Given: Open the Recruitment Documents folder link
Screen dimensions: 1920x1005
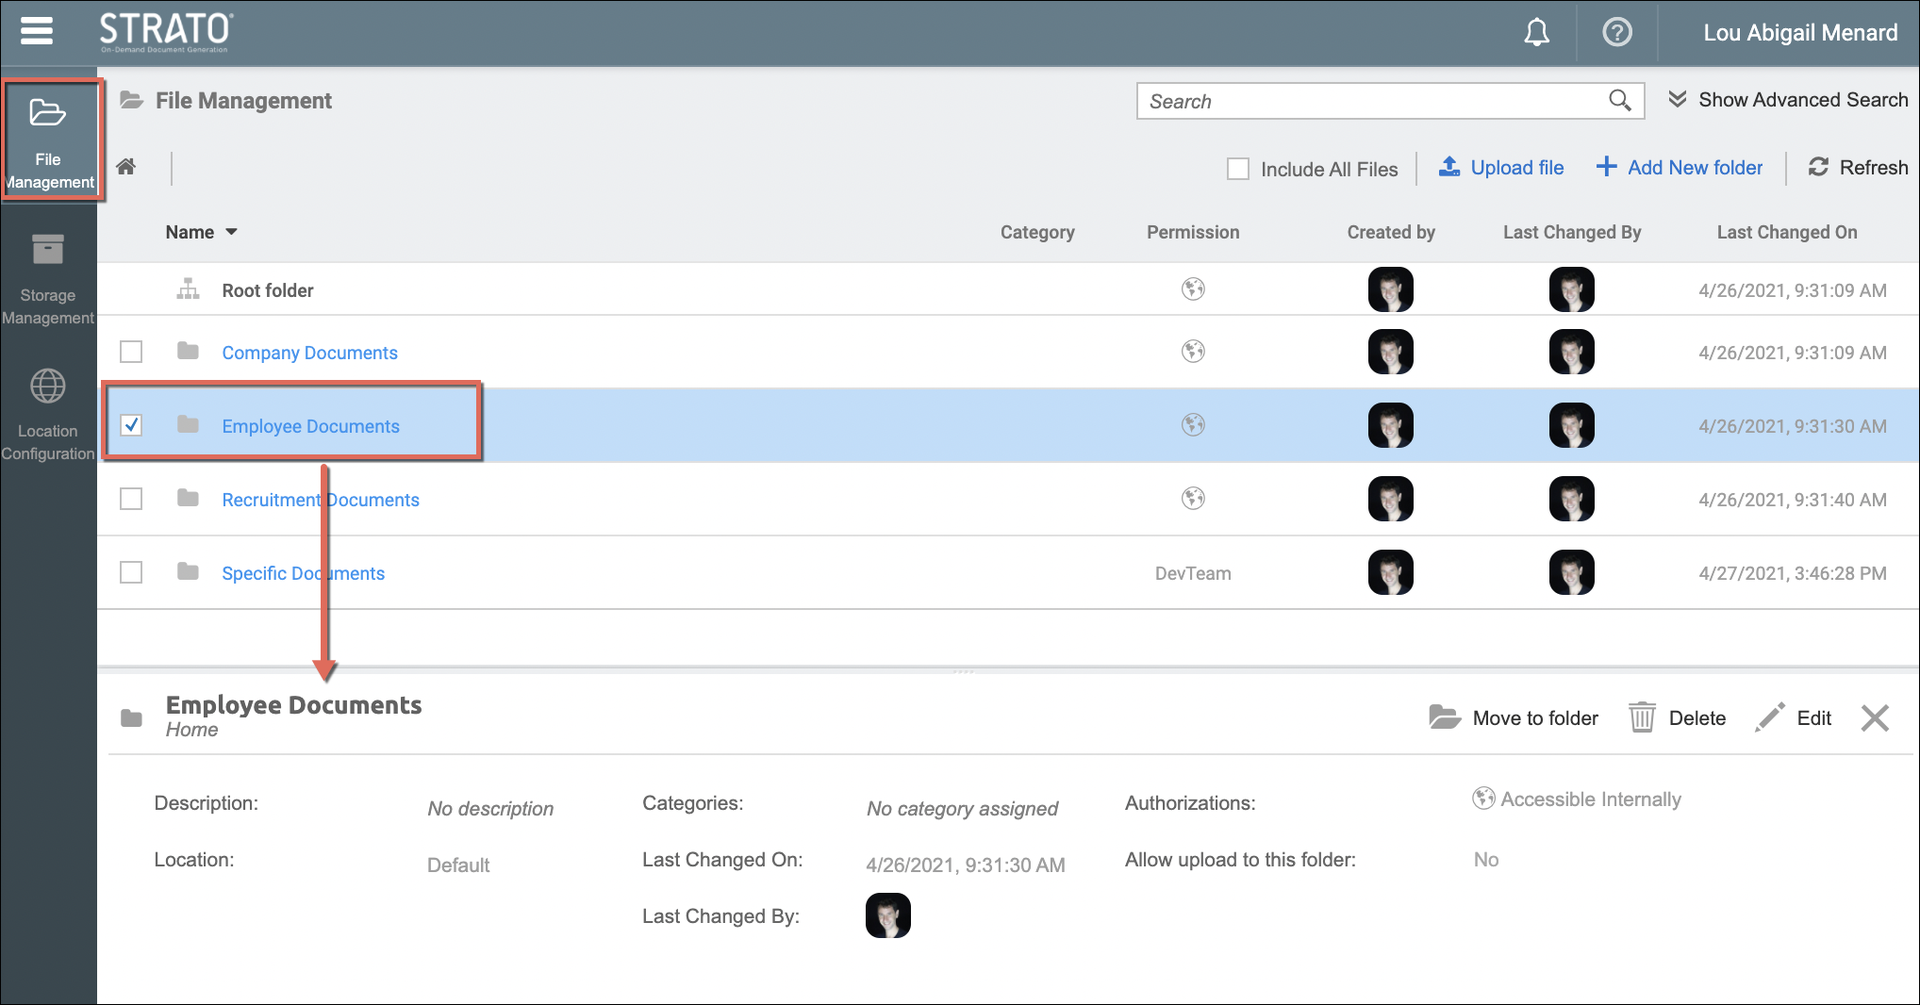Looking at the screenshot, I should [x=320, y=499].
